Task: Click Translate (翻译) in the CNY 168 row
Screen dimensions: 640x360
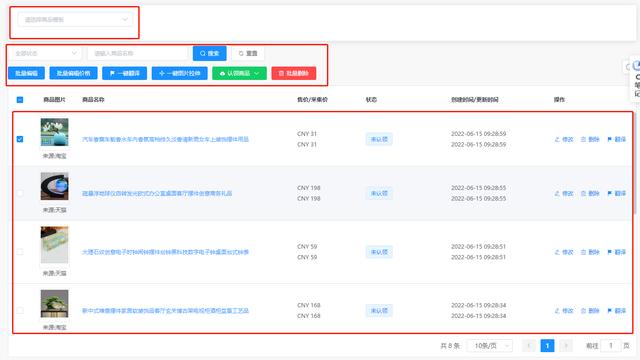Action: [617, 311]
